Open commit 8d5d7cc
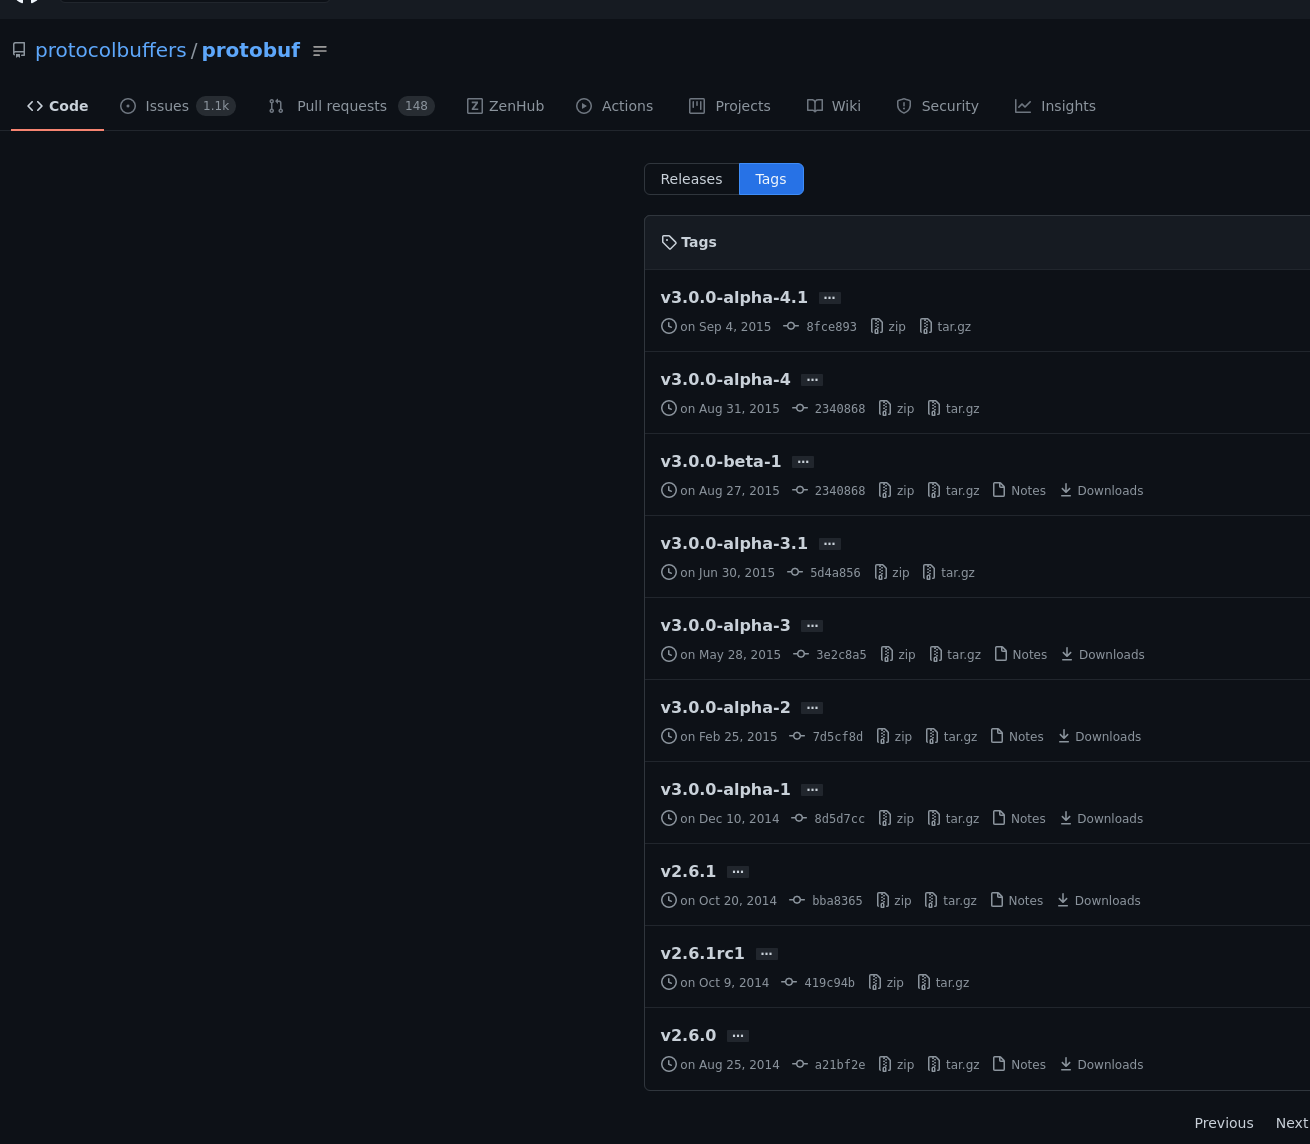 point(828,819)
